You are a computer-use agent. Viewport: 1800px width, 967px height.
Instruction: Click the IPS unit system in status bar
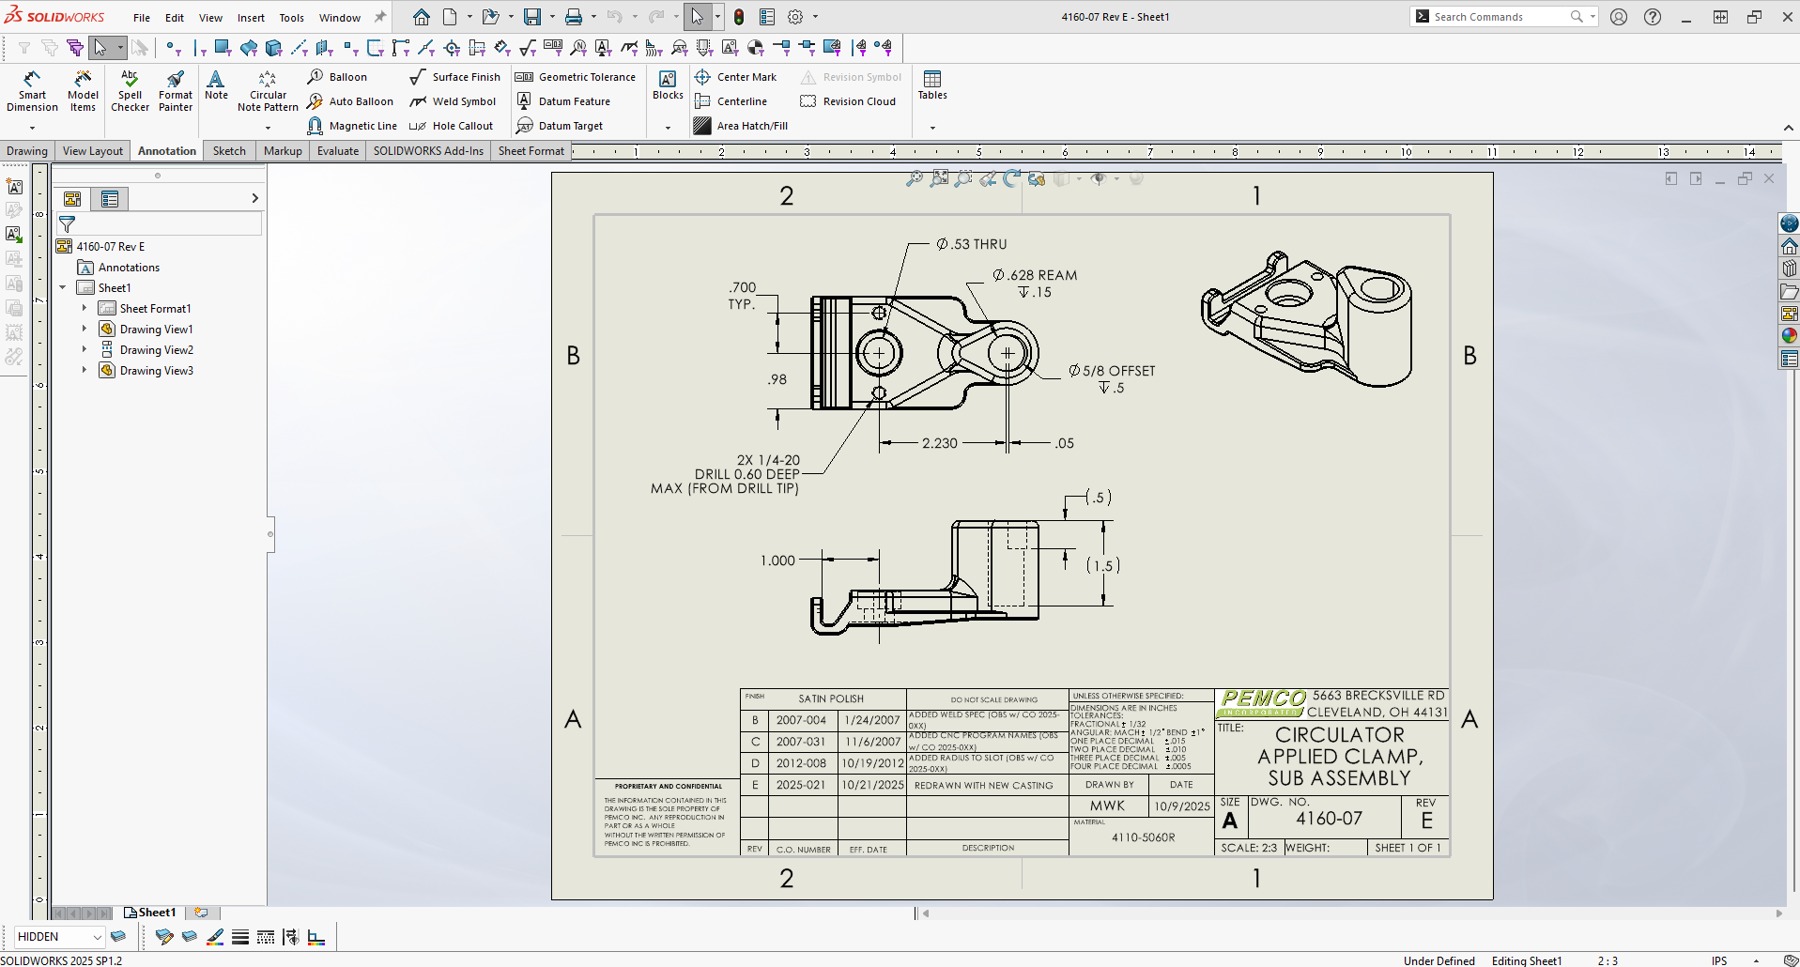tap(1719, 960)
